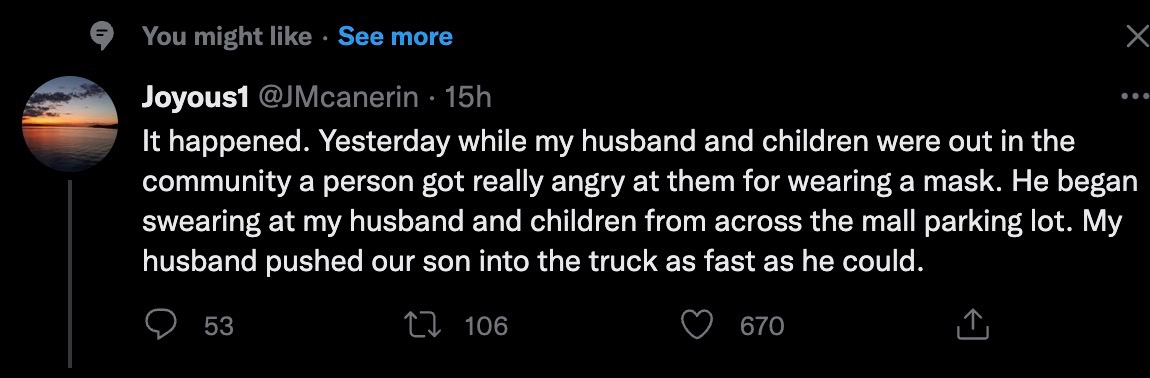The width and height of the screenshot is (1150, 378).
Task: Click the vertical thread line below avatar
Action: point(70,274)
